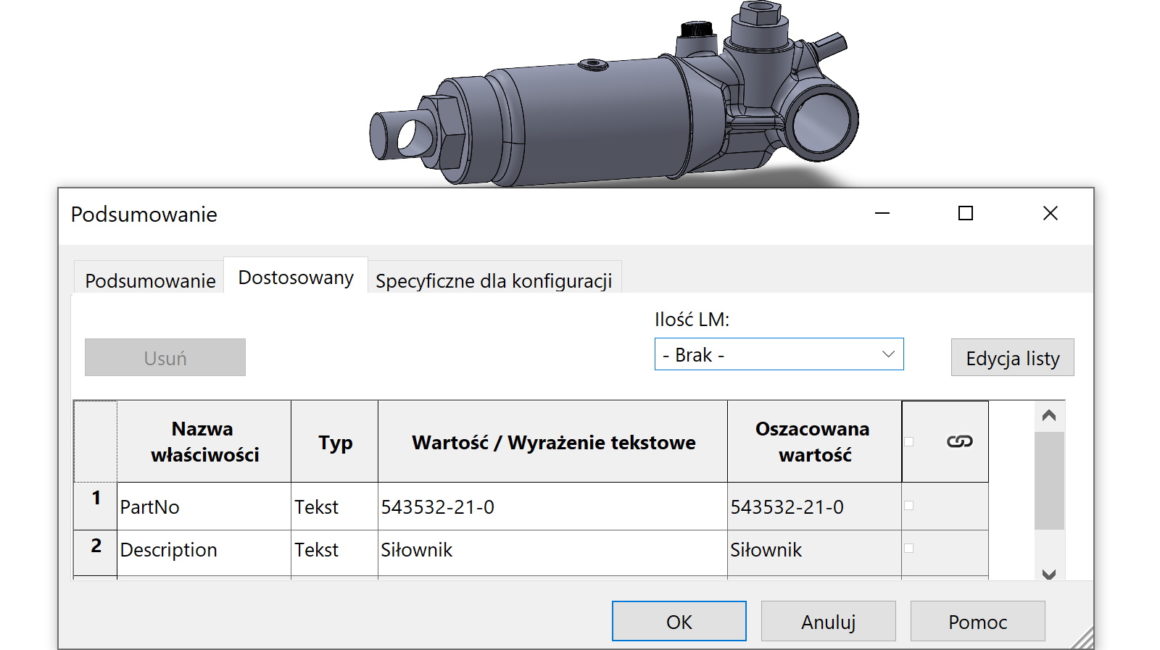Screen dimensions: 1160x650
Task: Close the Podsumowanie dialog with X
Action: (1049, 213)
